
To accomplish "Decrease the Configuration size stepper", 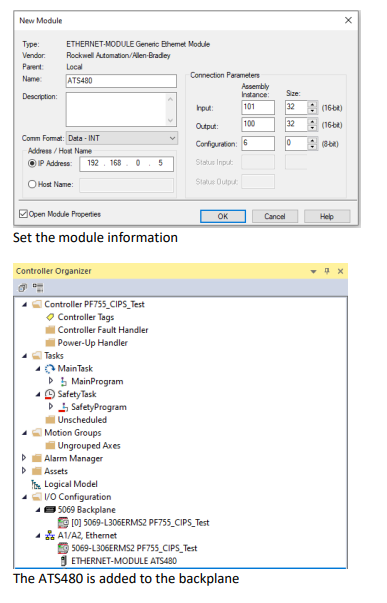I will tap(313, 147).
